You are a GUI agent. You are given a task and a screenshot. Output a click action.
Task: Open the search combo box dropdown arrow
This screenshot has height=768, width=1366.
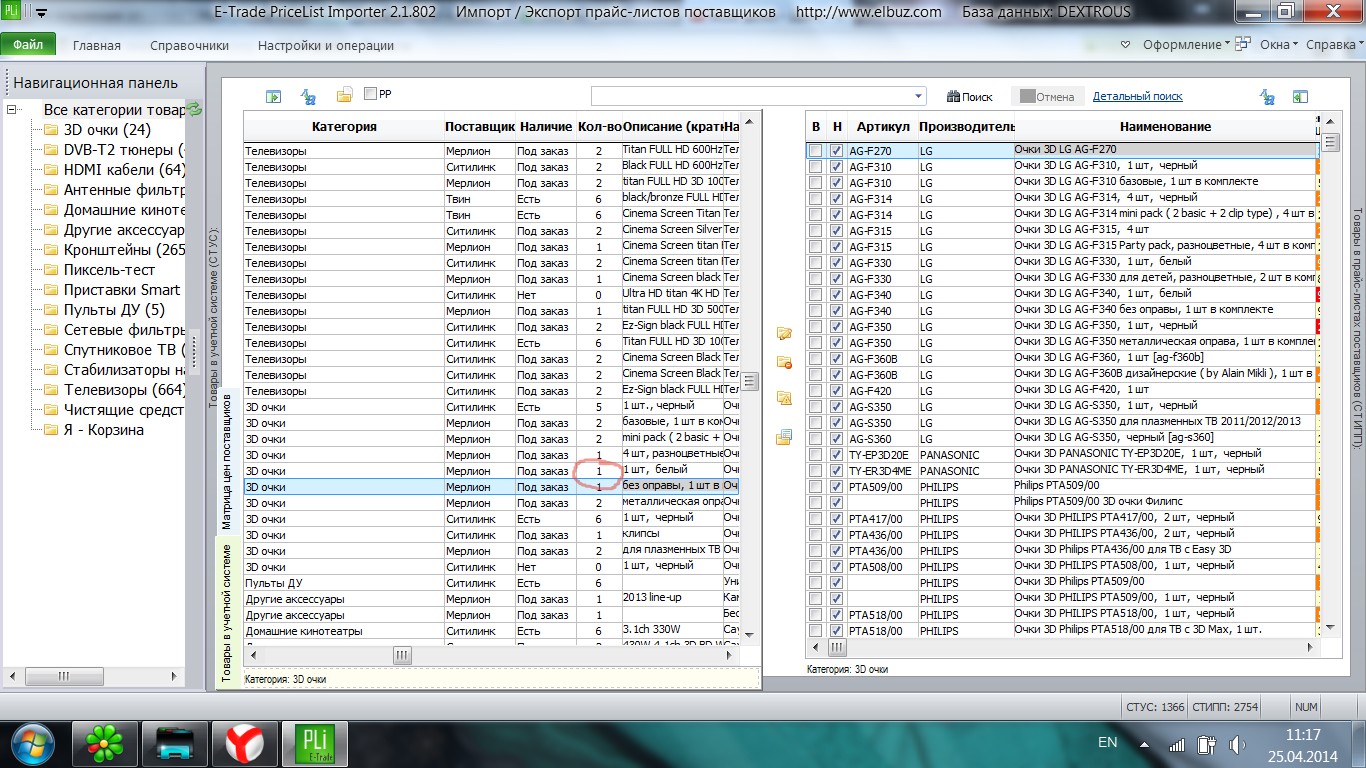pyautogui.click(x=919, y=97)
